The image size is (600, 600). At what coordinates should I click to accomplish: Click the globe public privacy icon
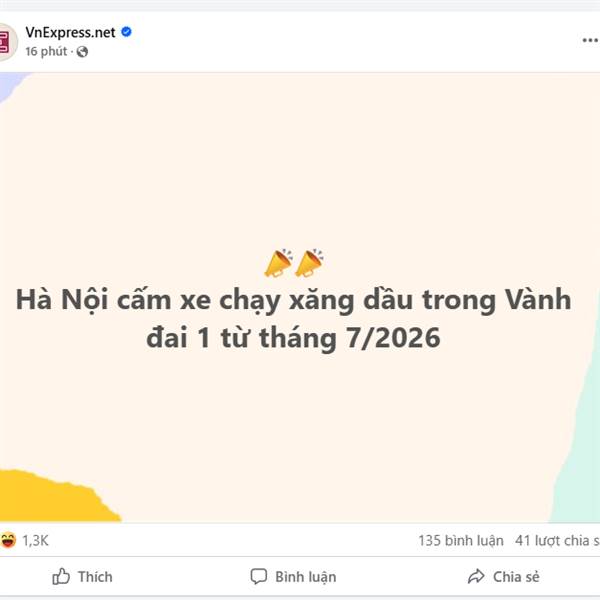[x=82, y=52]
